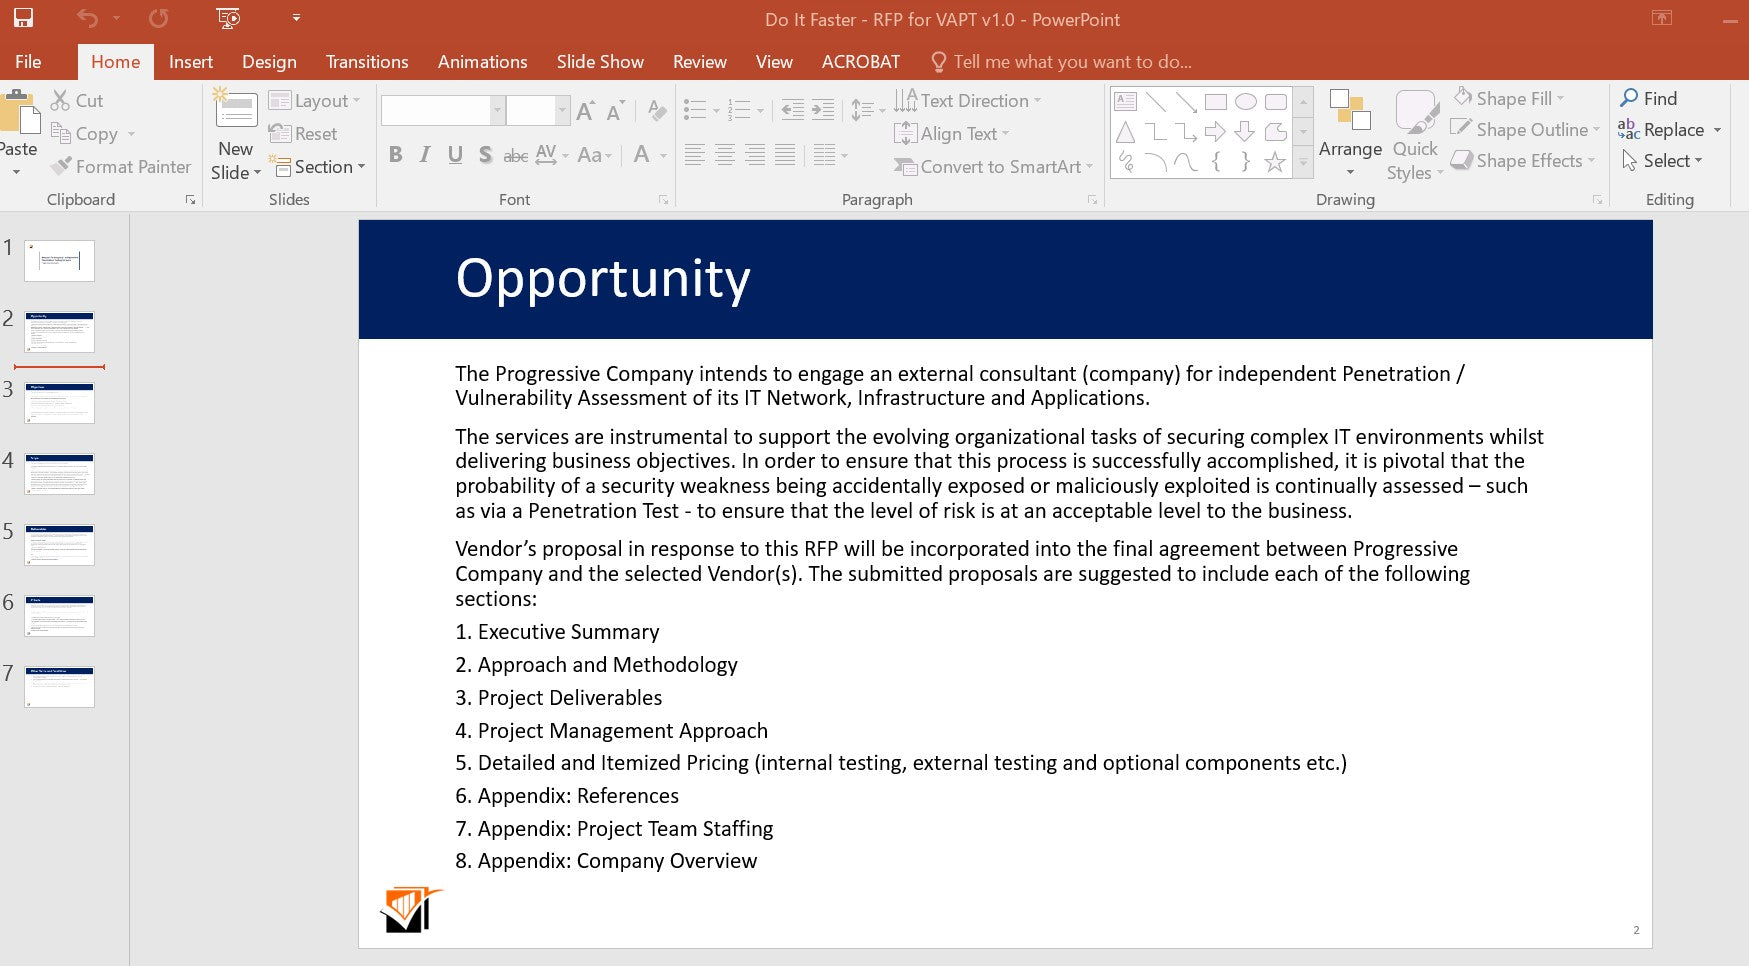
Task: Center align paragraph text
Action: pyautogui.click(x=725, y=155)
